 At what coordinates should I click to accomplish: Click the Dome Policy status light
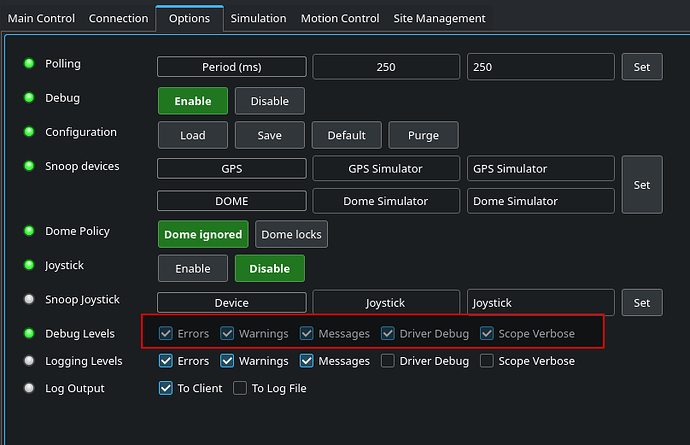pyautogui.click(x=29, y=231)
